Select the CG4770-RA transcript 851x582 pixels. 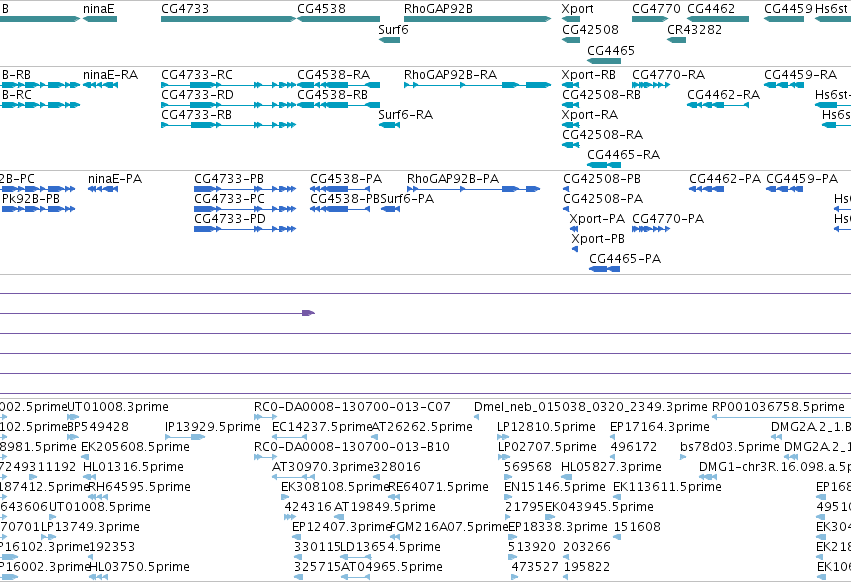click(651, 85)
